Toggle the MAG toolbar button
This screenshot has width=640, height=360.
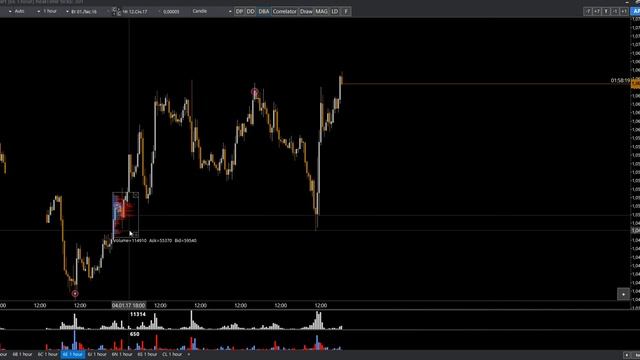[322, 11]
